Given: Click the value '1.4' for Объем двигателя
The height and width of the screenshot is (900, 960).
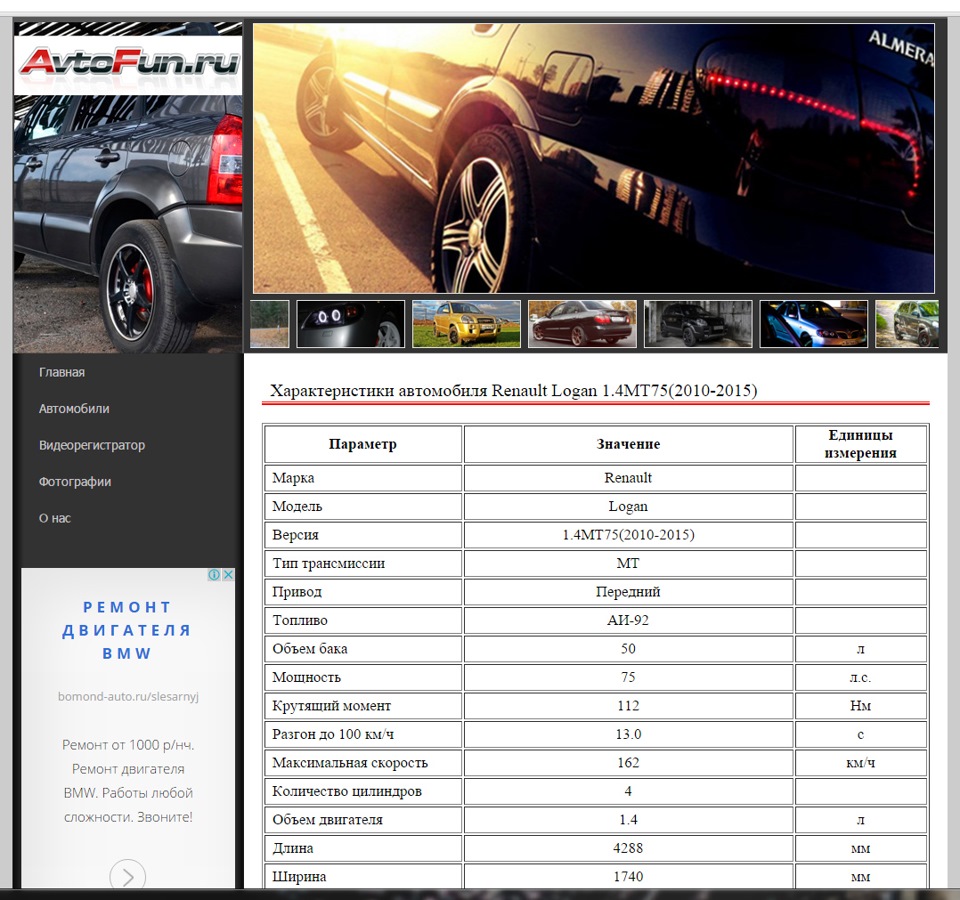Looking at the screenshot, I should click(x=628, y=820).
